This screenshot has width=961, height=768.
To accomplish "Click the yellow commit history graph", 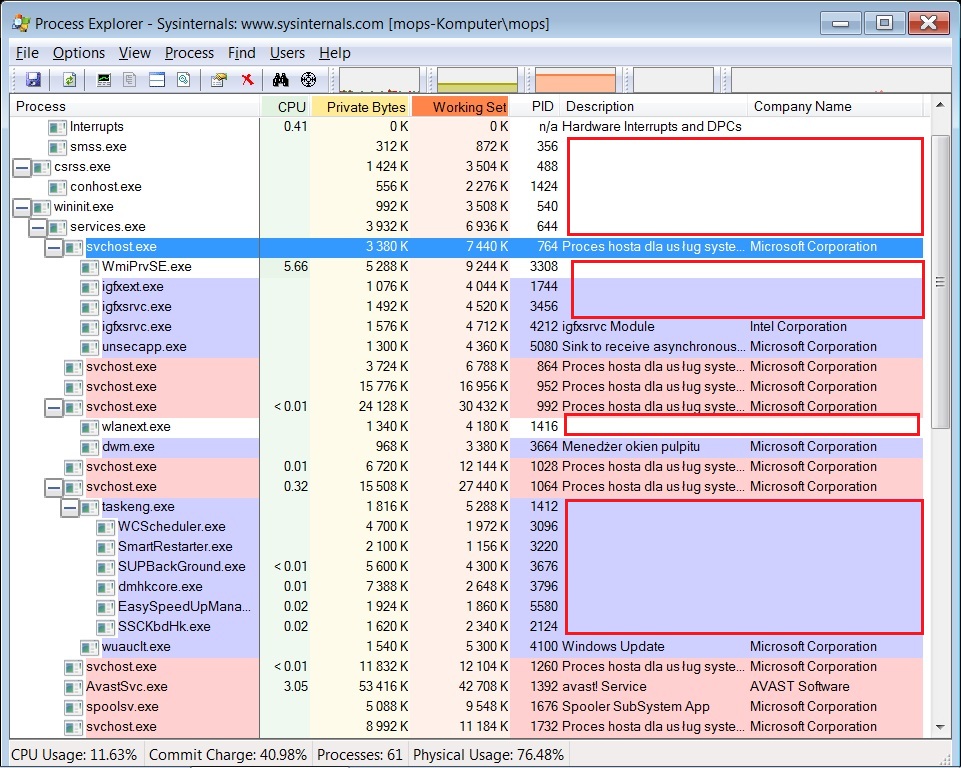I will pos(477,80).
